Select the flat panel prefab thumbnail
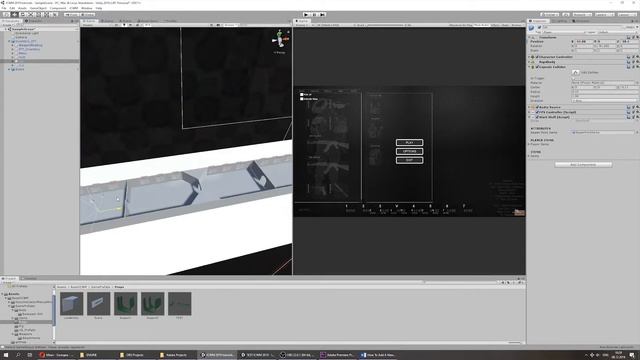Viewport: 640px width, 360px height. [98, 304]
